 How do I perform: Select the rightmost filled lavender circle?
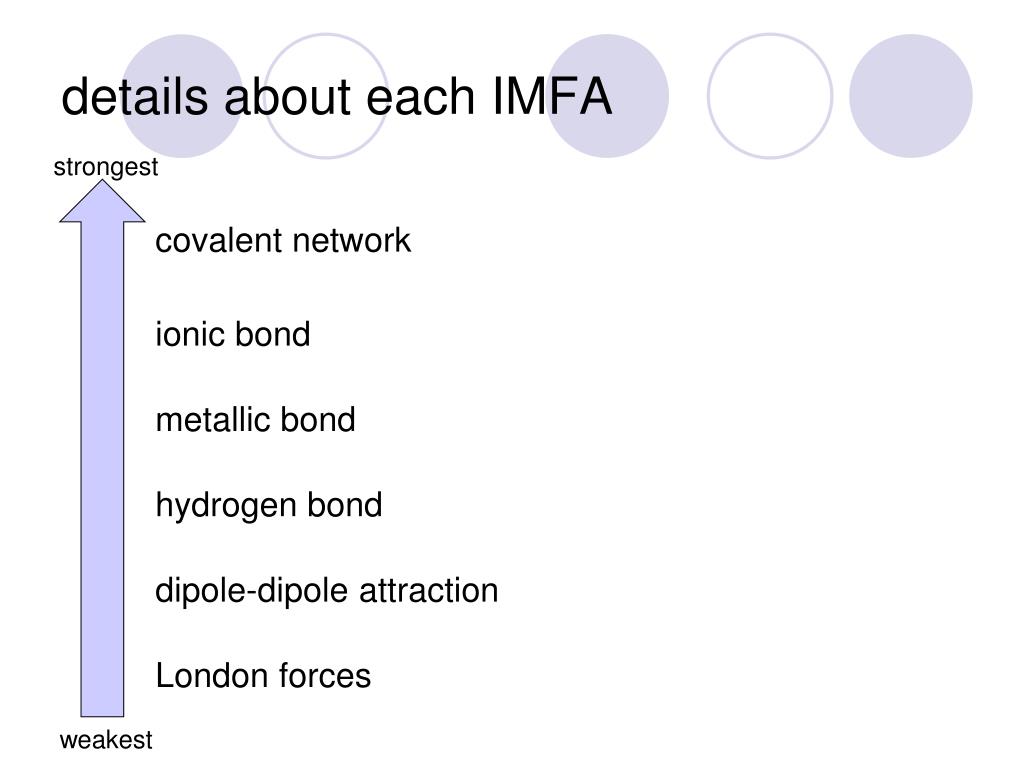pyautogui.click(x=911, y=96)
